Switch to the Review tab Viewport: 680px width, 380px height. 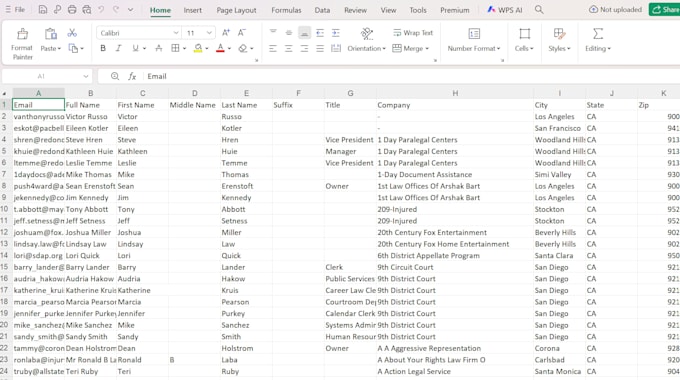pos(355,10)
